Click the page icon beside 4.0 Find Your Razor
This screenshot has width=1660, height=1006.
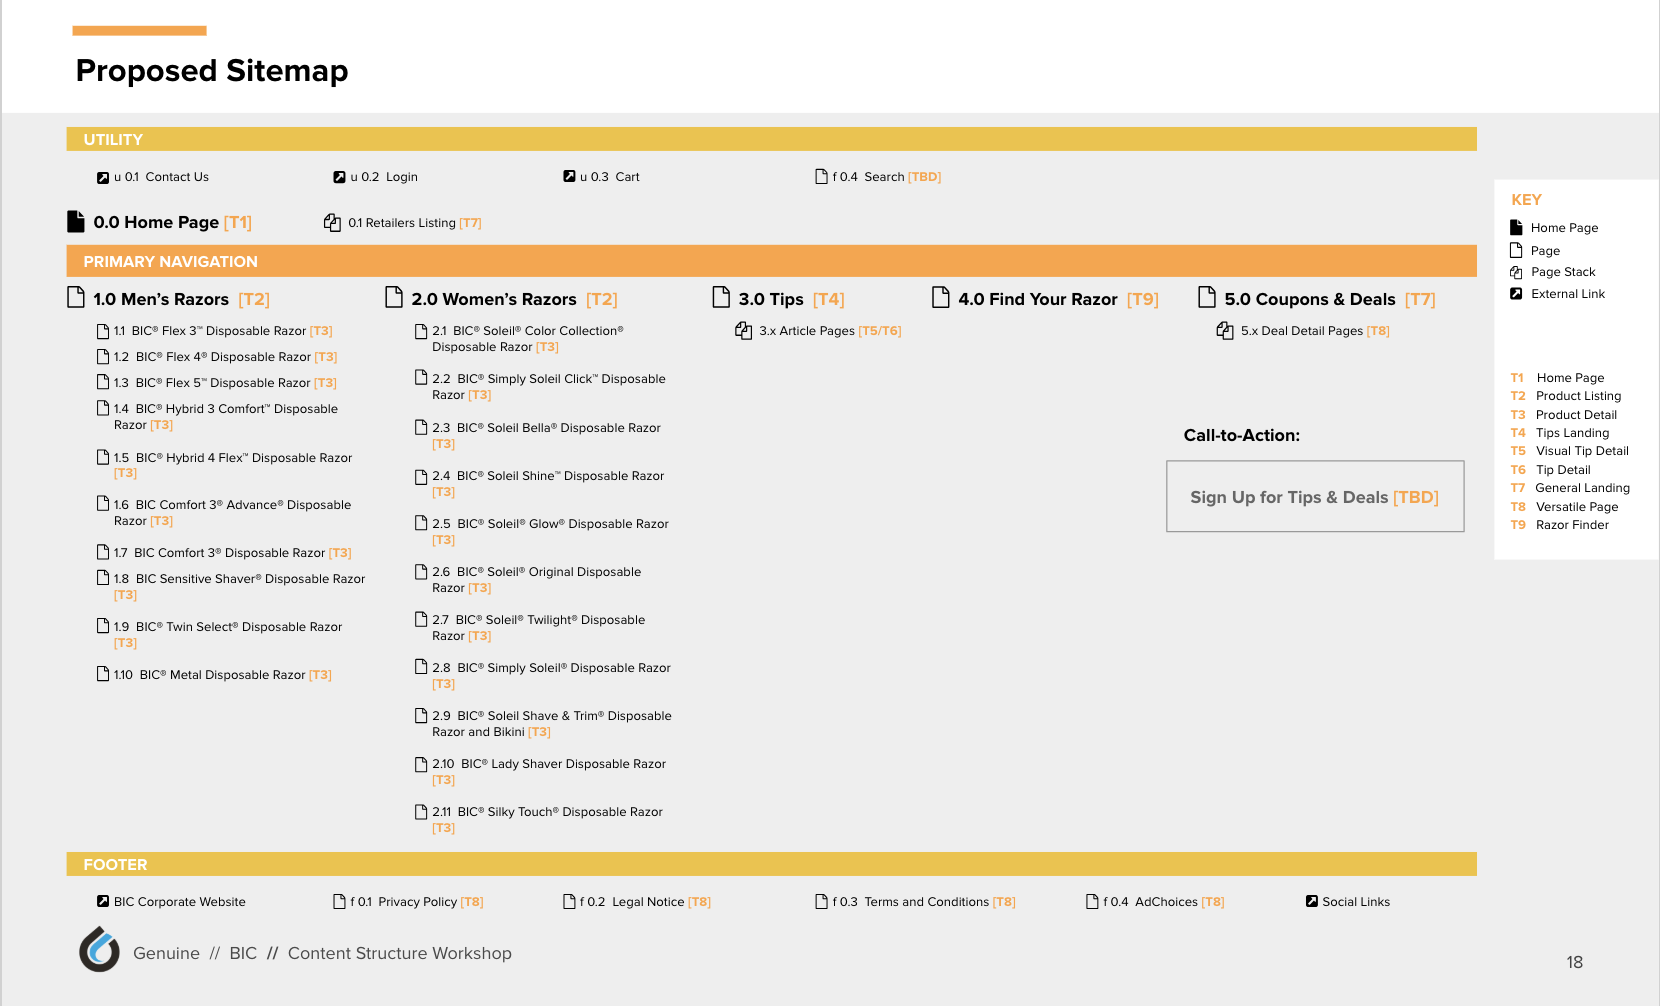click(x=940, y=297)
